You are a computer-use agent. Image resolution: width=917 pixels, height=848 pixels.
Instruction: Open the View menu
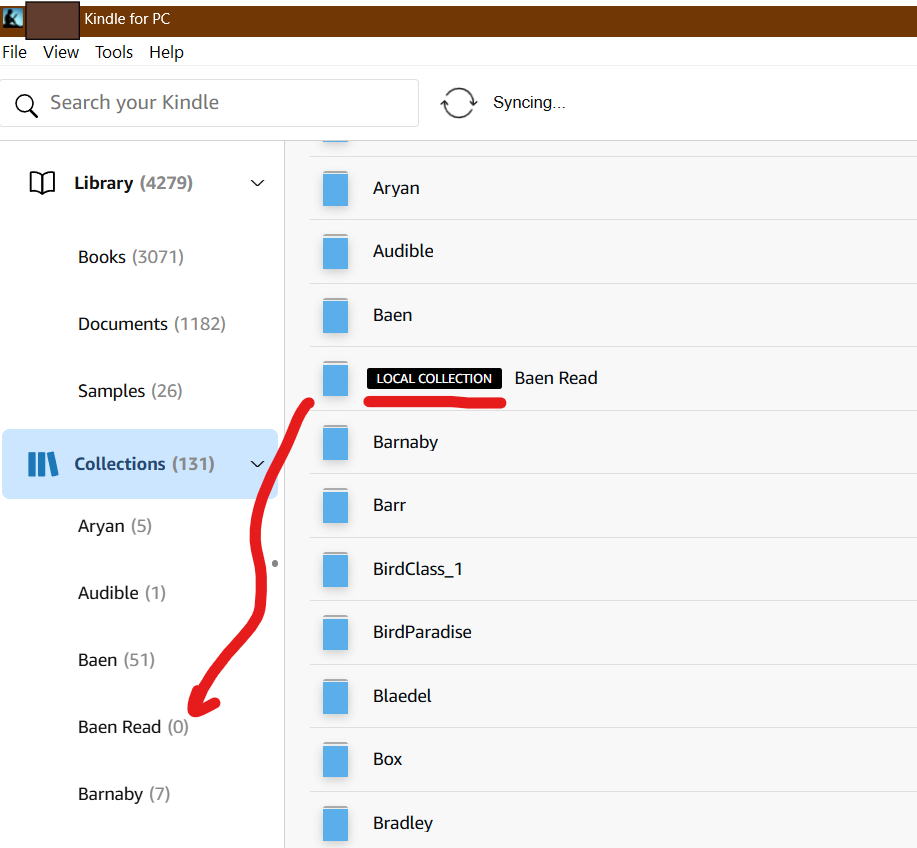(61, 53)
